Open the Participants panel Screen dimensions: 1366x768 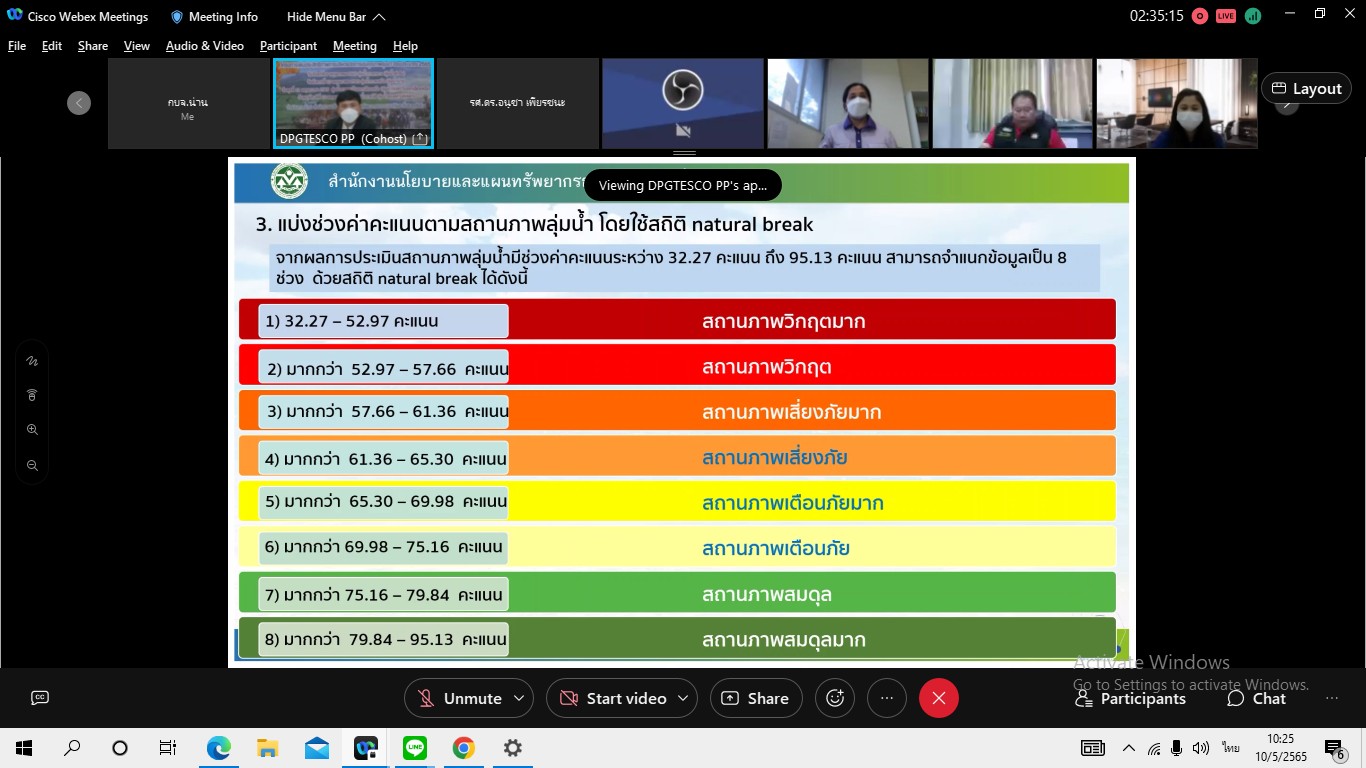[1130, 699]
